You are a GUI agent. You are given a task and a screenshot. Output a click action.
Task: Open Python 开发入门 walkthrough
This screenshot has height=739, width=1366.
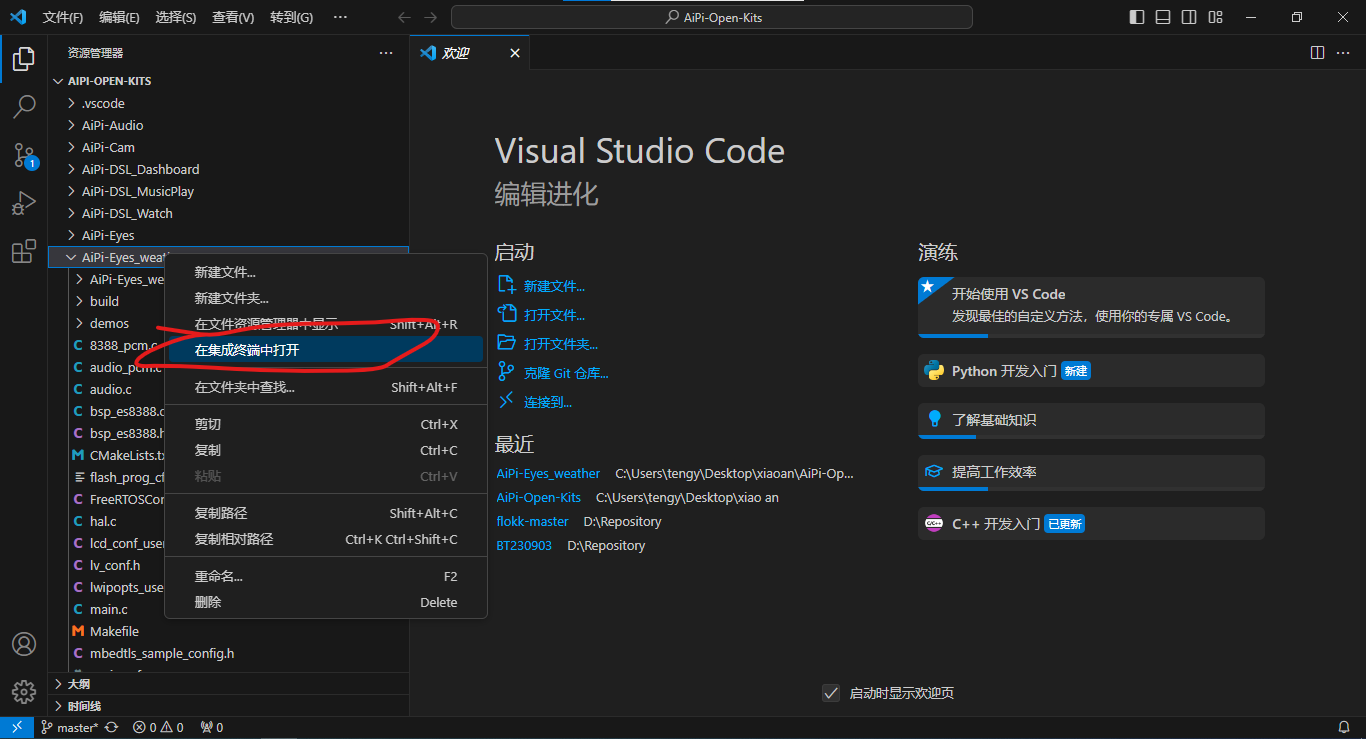tap(1091, 370)
